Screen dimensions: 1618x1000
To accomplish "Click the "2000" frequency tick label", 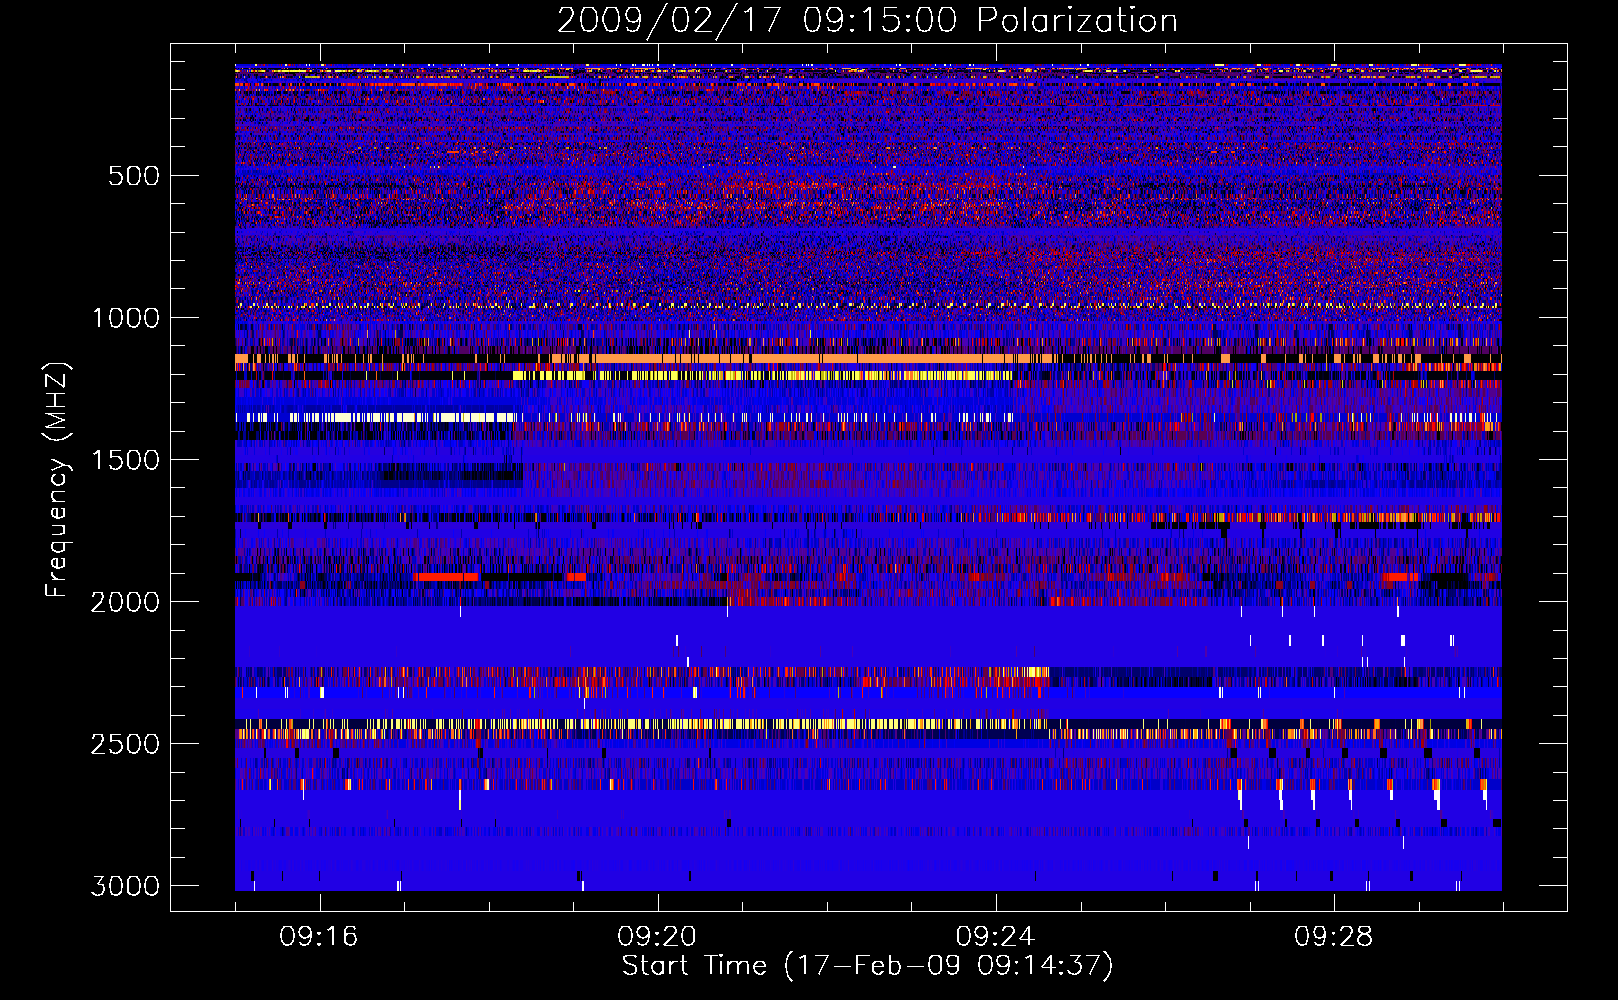I will click(125, 602).
